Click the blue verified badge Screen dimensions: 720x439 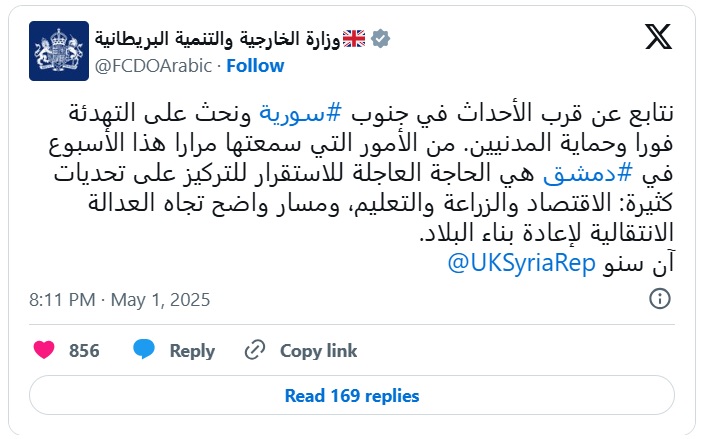[x=381, y=39]
